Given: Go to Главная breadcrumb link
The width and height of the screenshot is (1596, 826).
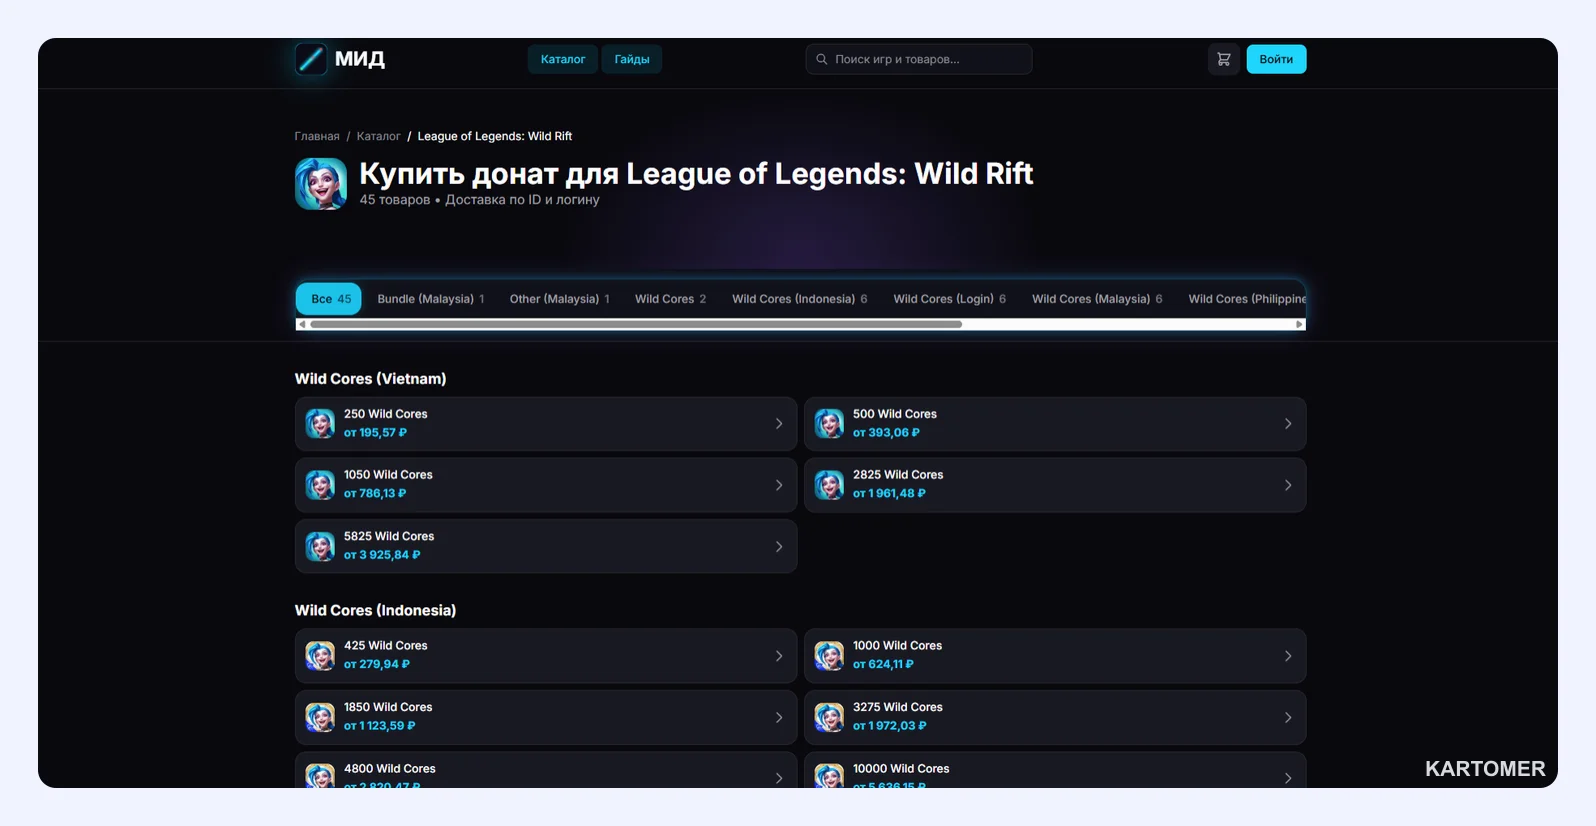Looking at the screenshot, I should [317, 136].
